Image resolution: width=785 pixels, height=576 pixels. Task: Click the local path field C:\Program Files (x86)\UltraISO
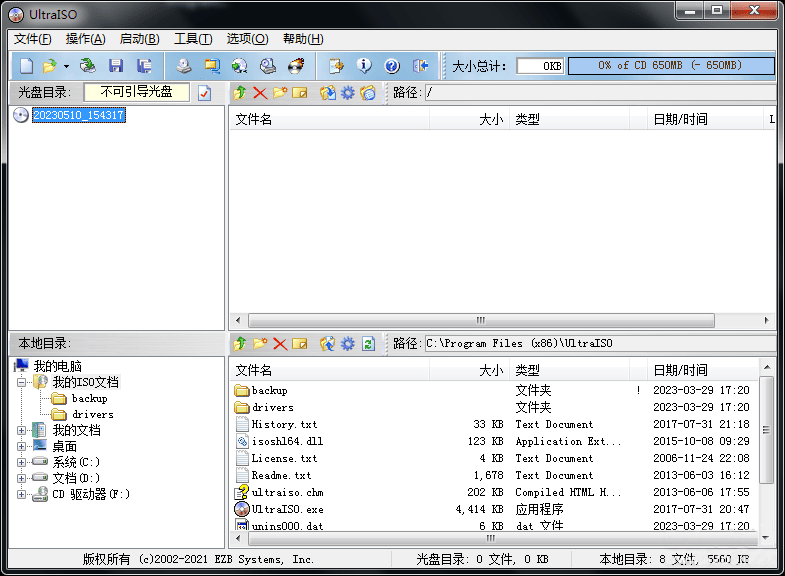coord(600,344)
